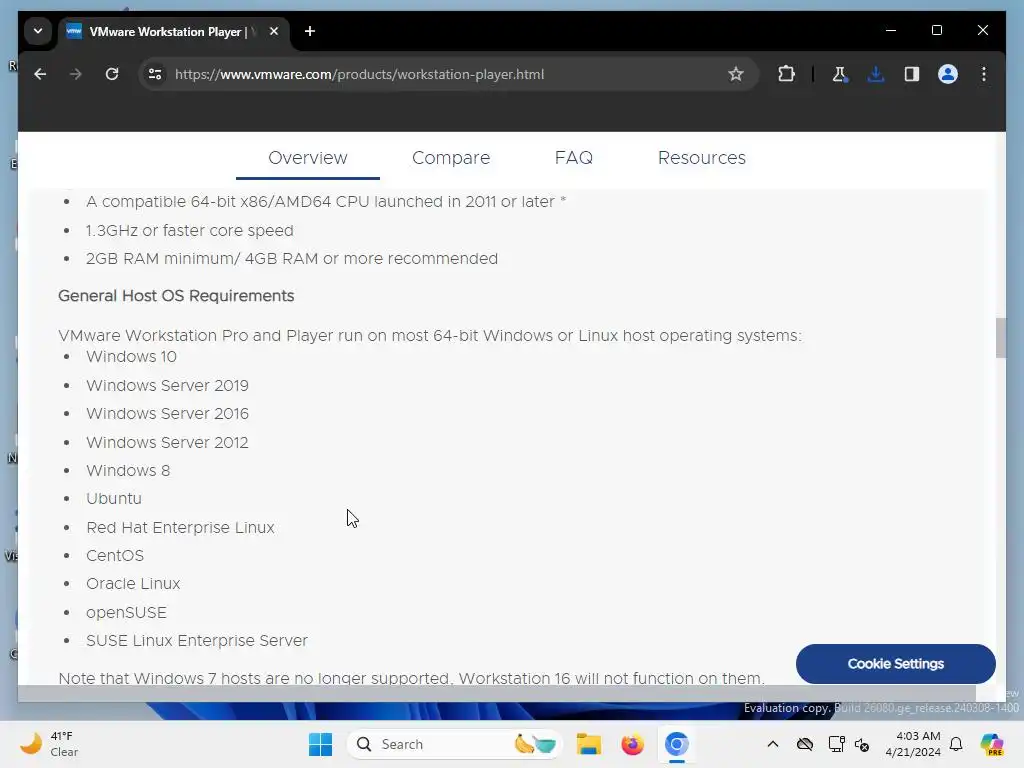Open the Copilot preview icon

tap(991, 744)
